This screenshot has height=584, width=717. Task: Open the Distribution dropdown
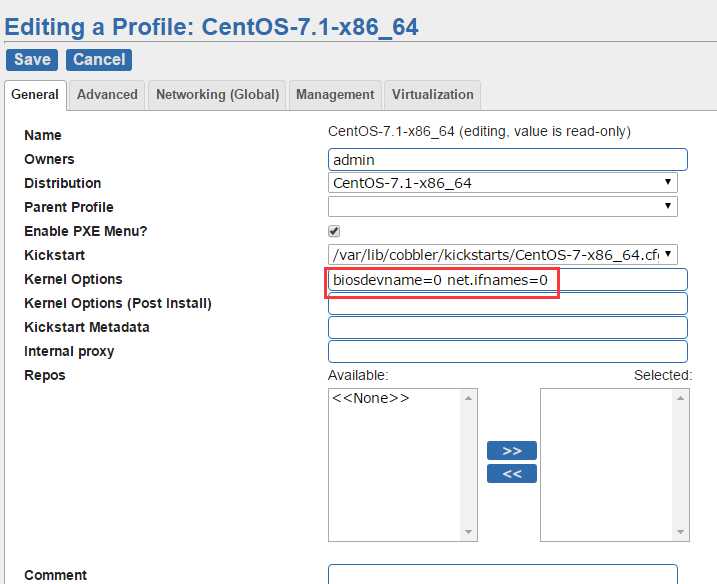pos(503,183)
